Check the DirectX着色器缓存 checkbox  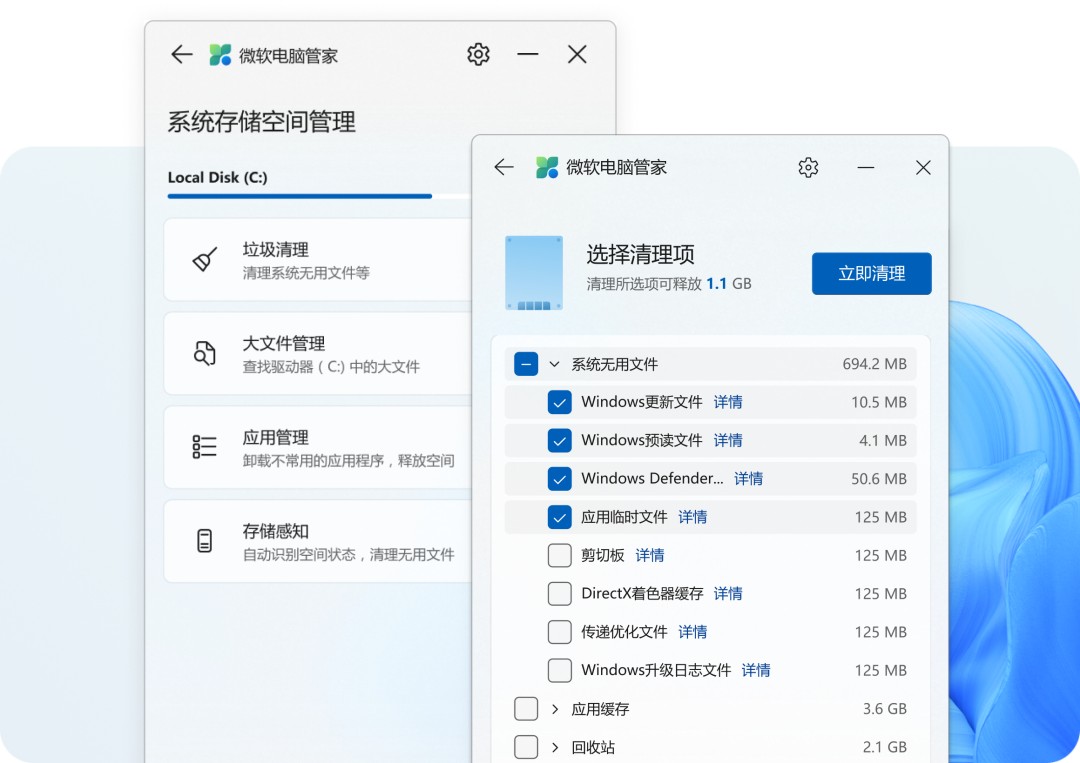click(x=559, y=594)
